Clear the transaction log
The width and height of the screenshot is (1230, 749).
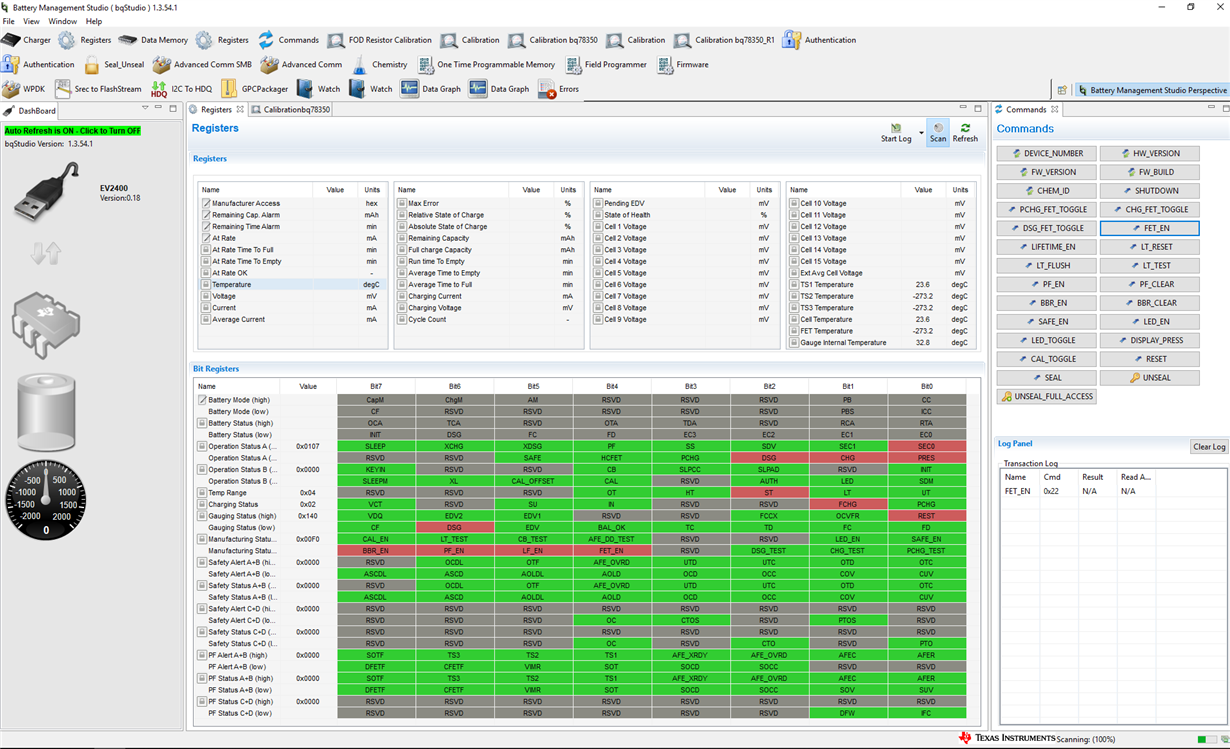click(1208, 447)
